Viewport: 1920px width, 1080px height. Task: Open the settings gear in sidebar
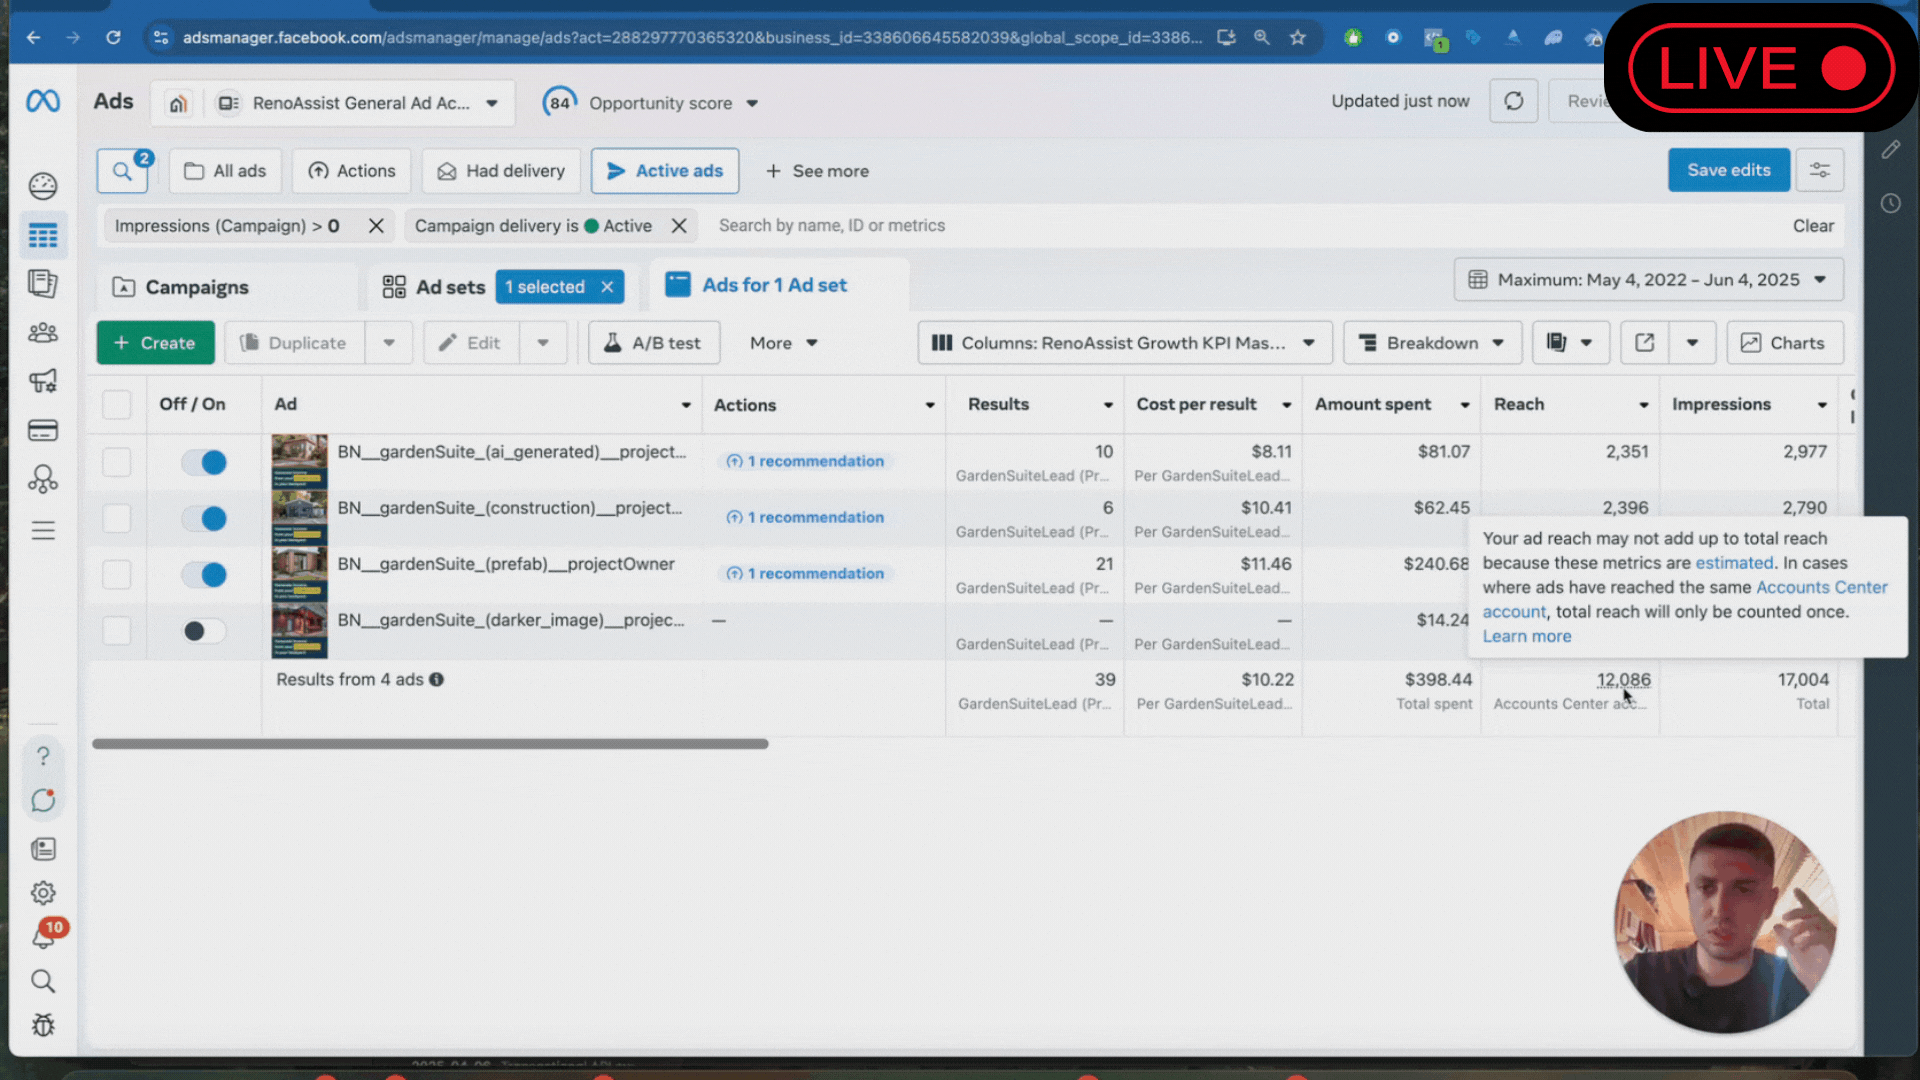click(x=43, y=893)
